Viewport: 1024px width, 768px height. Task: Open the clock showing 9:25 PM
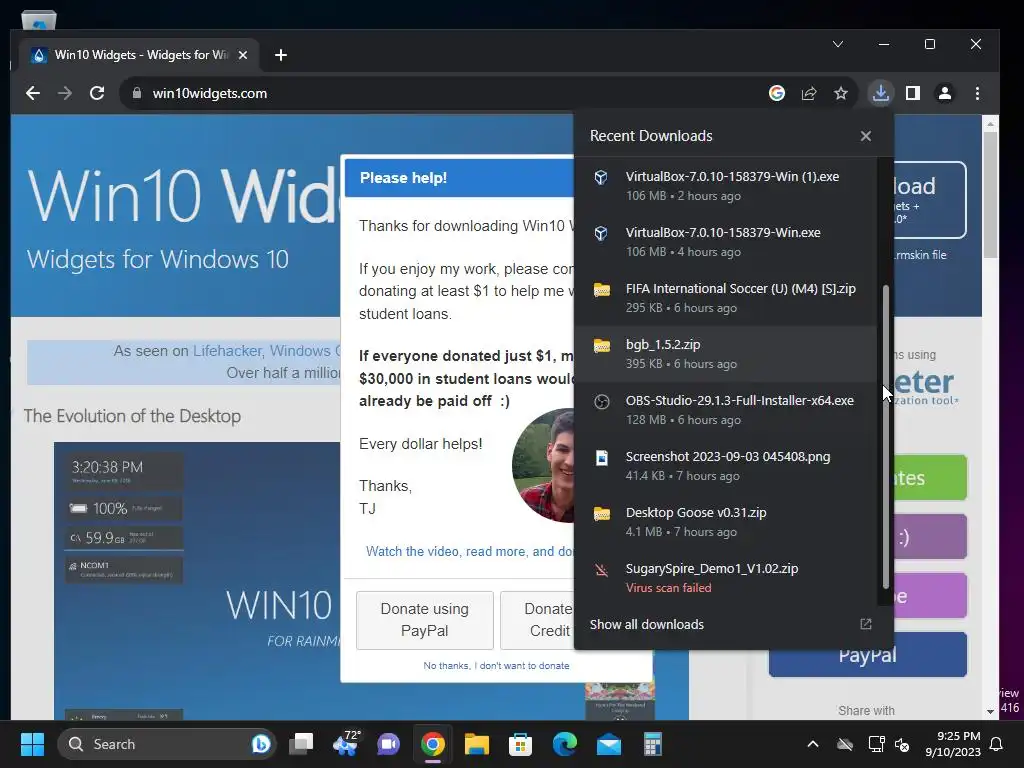[953, 744]
